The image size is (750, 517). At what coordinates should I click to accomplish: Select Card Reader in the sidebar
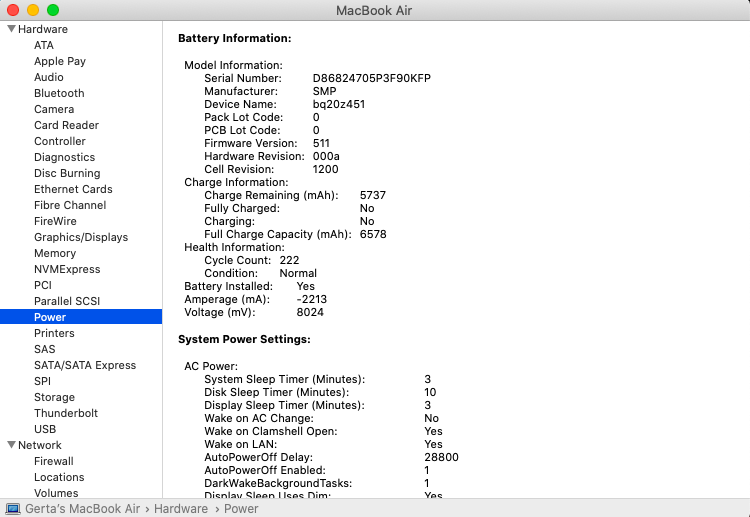(66, 125)
